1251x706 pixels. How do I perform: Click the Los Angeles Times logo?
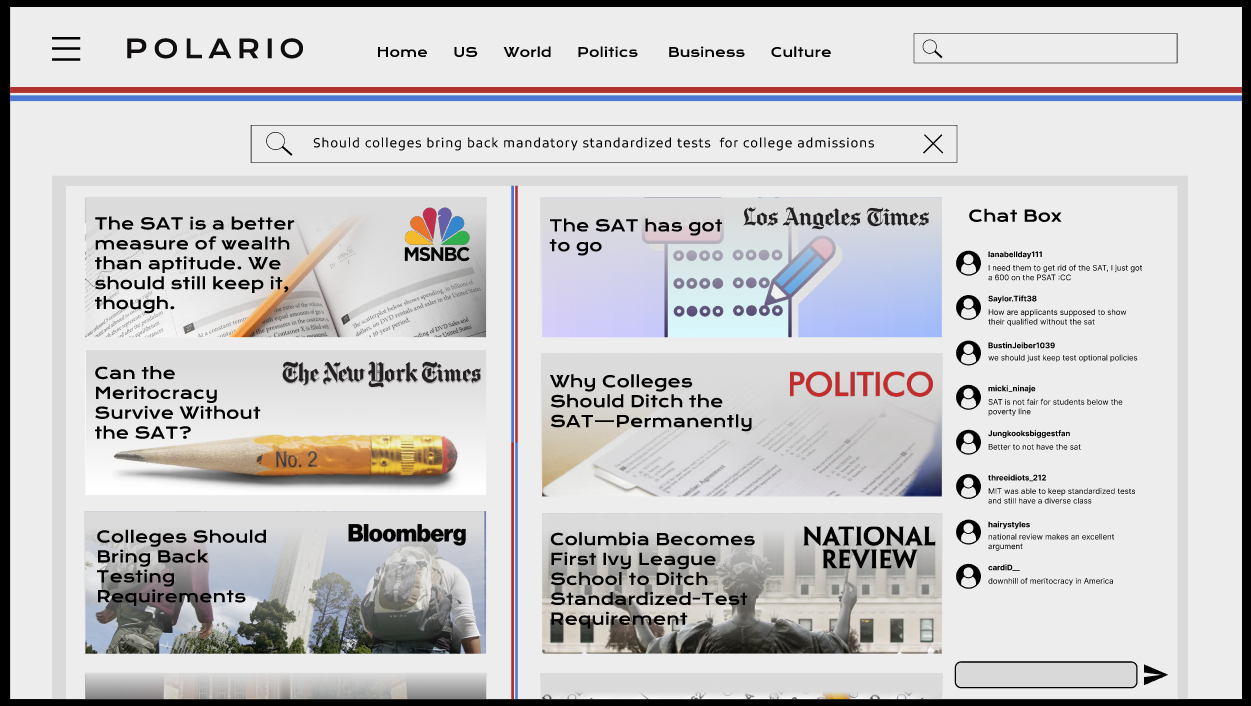coord(836,218)
